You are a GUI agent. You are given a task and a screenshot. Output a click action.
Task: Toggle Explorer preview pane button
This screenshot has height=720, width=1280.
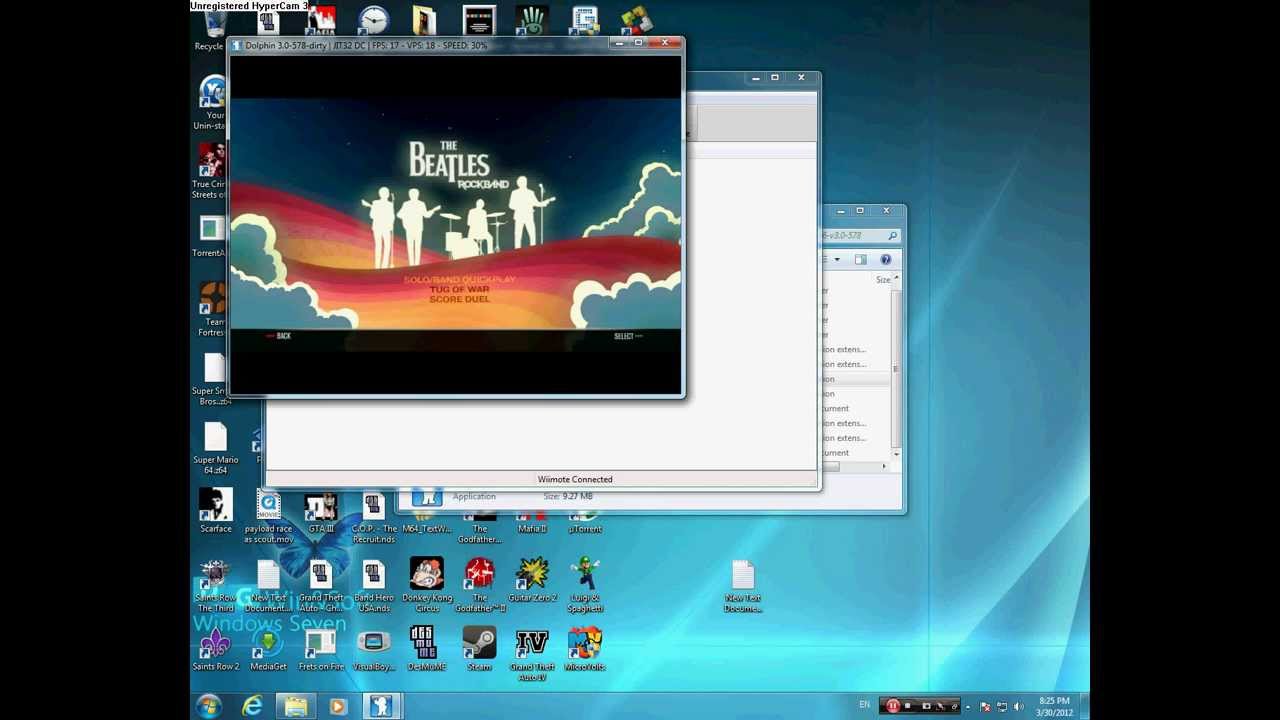click(861, 259)
